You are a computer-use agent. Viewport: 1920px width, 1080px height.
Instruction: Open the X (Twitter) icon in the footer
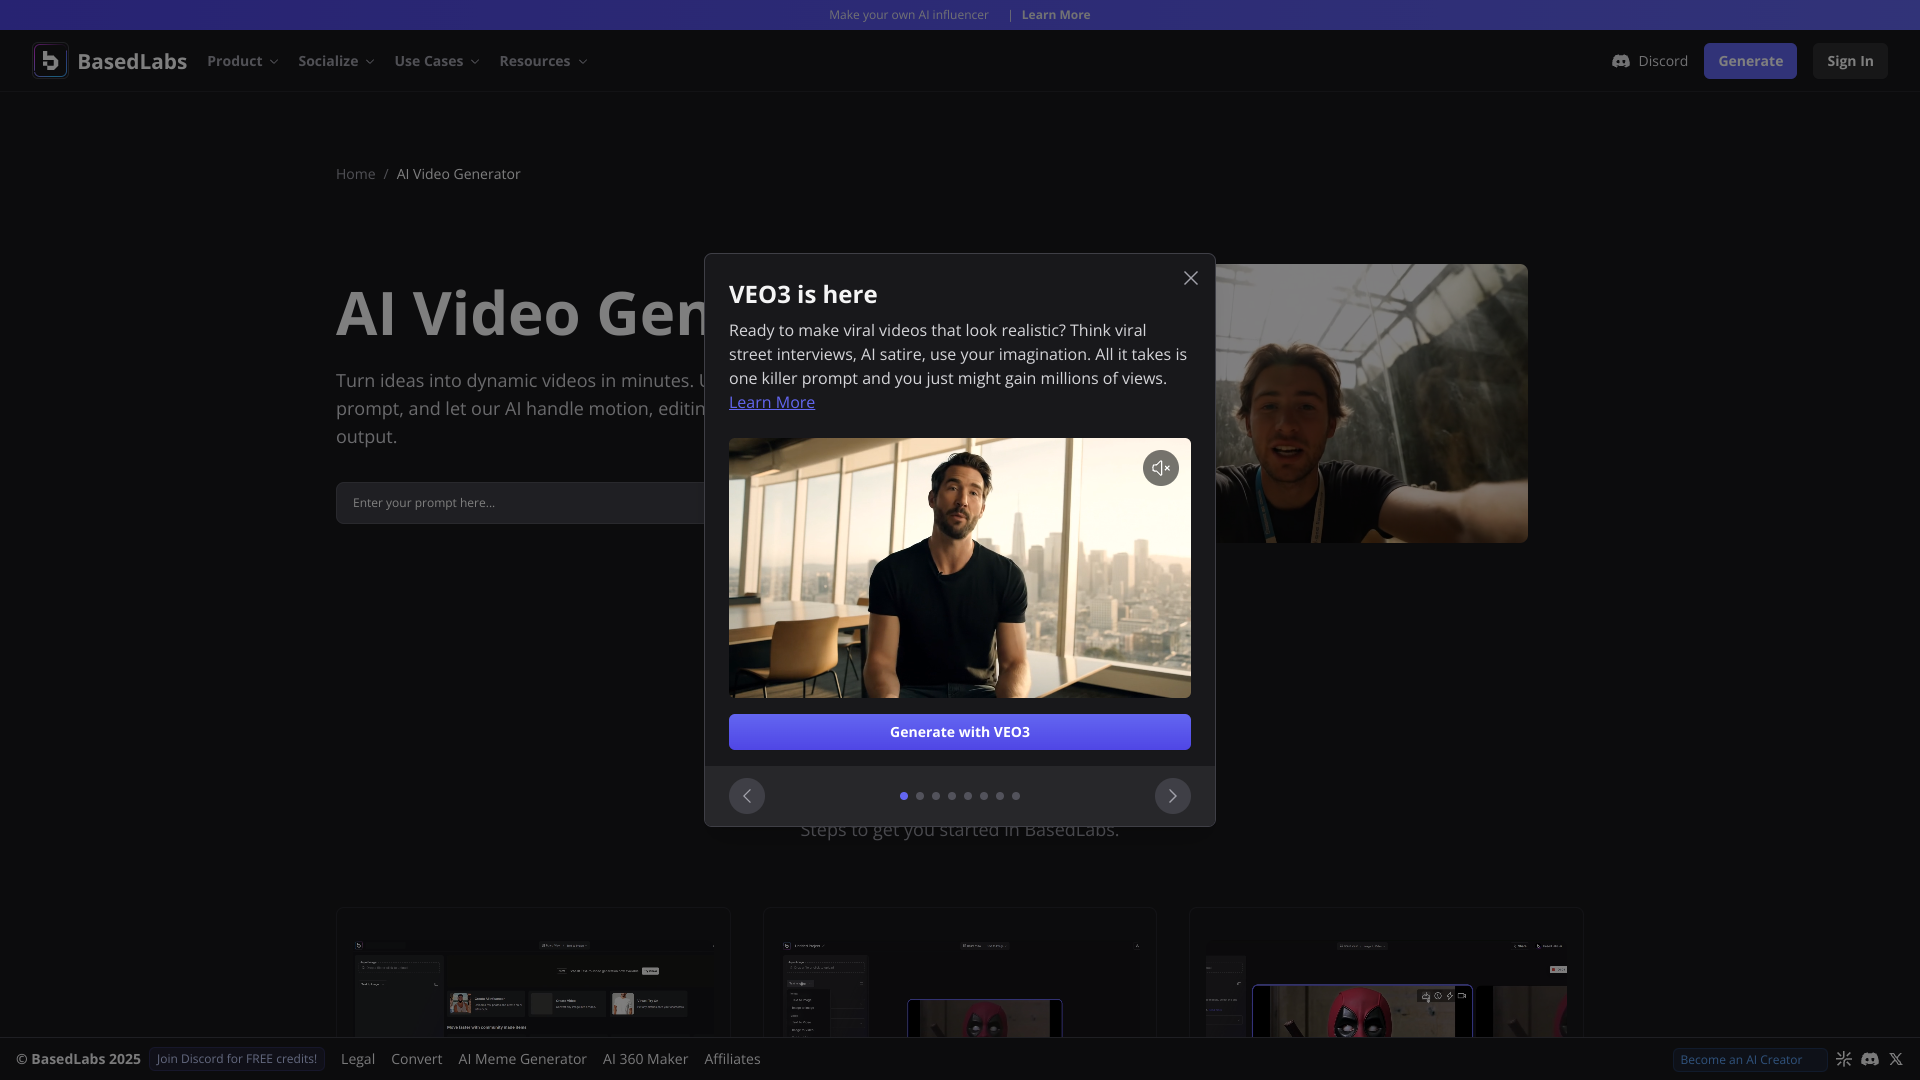click(1895, 1059)
